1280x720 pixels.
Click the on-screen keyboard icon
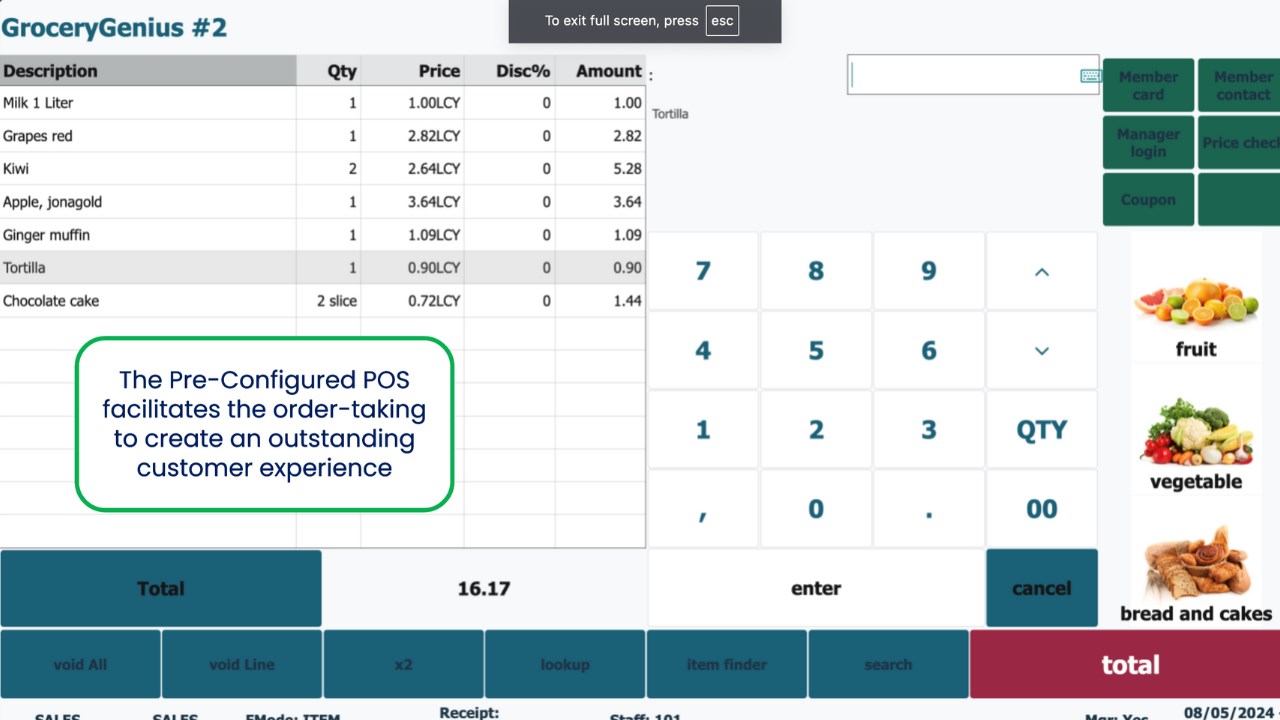point(1090,76)
